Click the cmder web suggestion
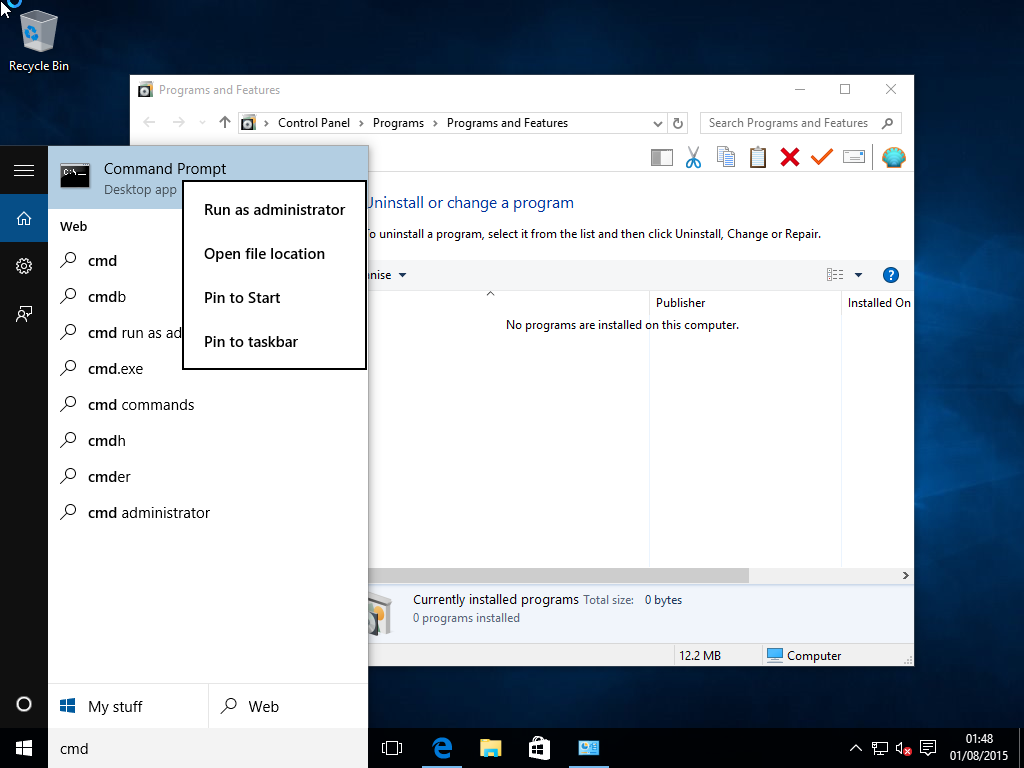The height and width of the screenshot is (768, 1024). [x=208, y=476]
